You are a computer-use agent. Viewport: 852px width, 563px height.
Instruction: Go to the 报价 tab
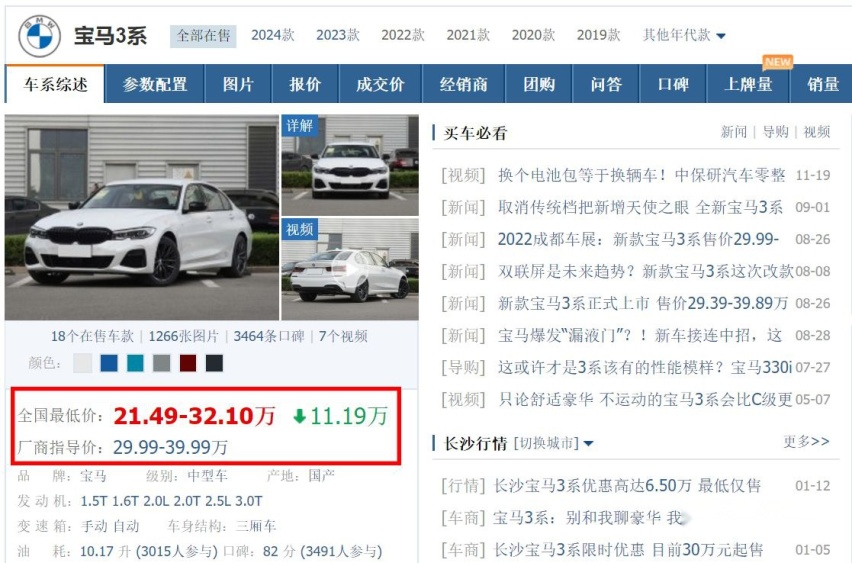(x=305, y=84)
